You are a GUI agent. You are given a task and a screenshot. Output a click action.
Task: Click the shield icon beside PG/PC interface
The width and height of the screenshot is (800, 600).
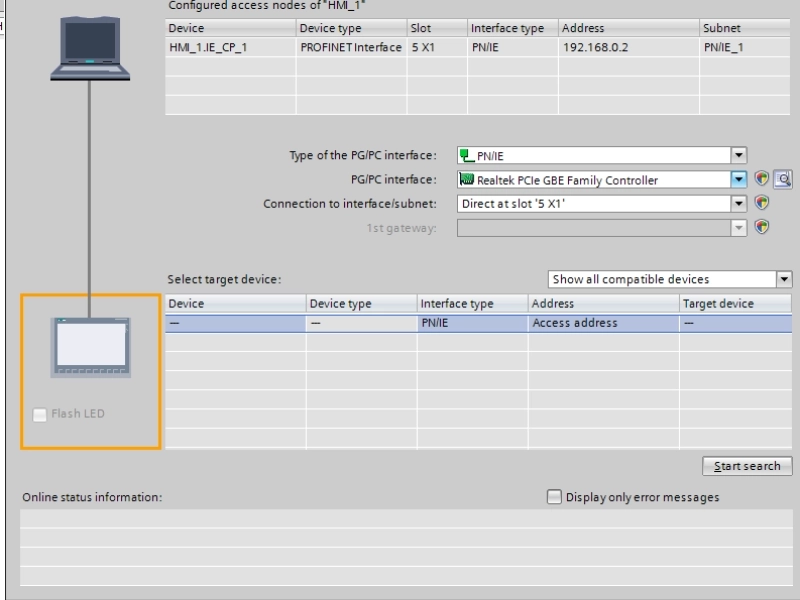tap(762, 180)
